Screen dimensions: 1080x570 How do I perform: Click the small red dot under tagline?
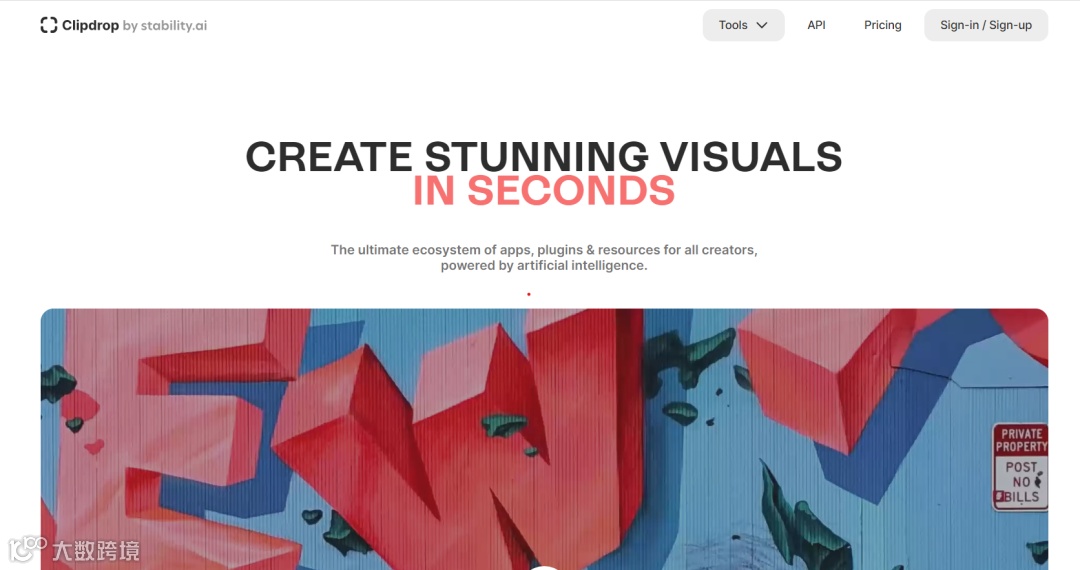click(x=529, y=294)
